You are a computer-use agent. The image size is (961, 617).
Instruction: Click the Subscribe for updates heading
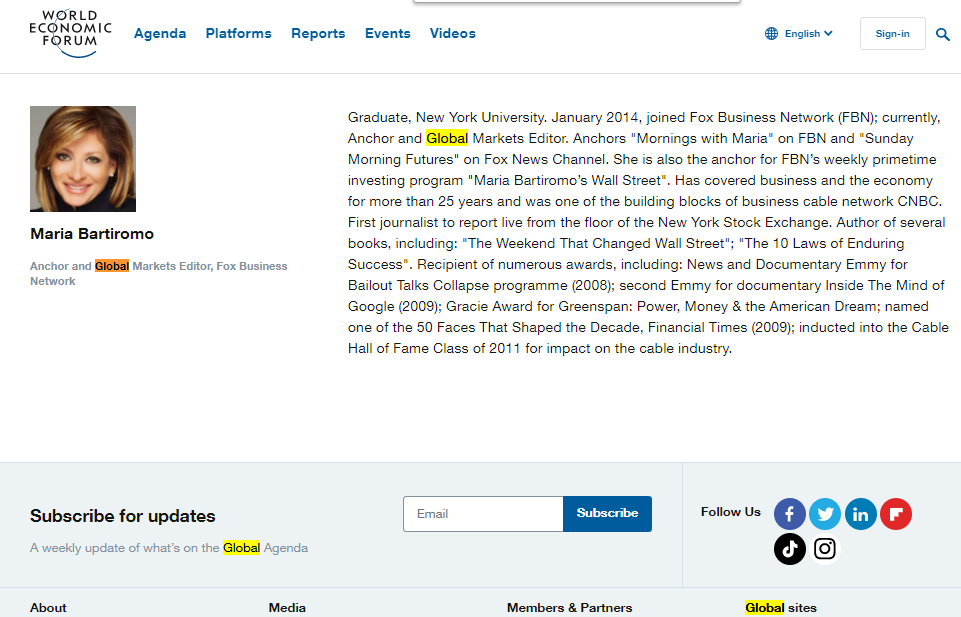point(123,516)
